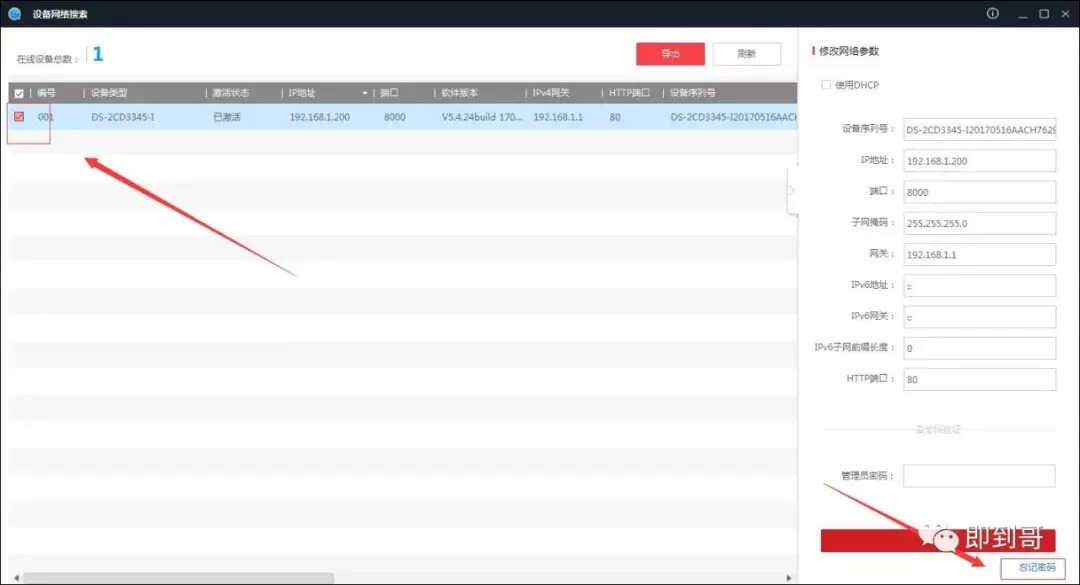The width and height of the screenshot is (1080, 585).
Task: Sort table by 激活状态 column header
Action: coord(231,93)
